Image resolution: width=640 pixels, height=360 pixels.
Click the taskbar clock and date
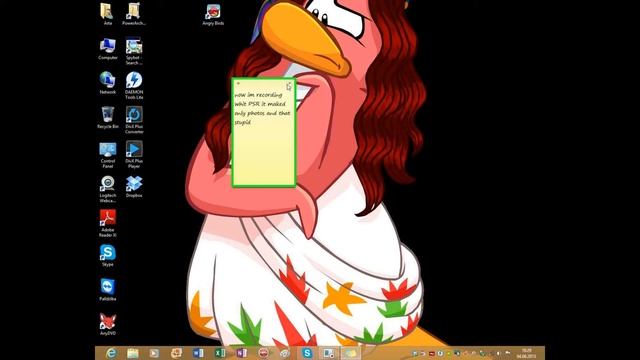(526, 353)
